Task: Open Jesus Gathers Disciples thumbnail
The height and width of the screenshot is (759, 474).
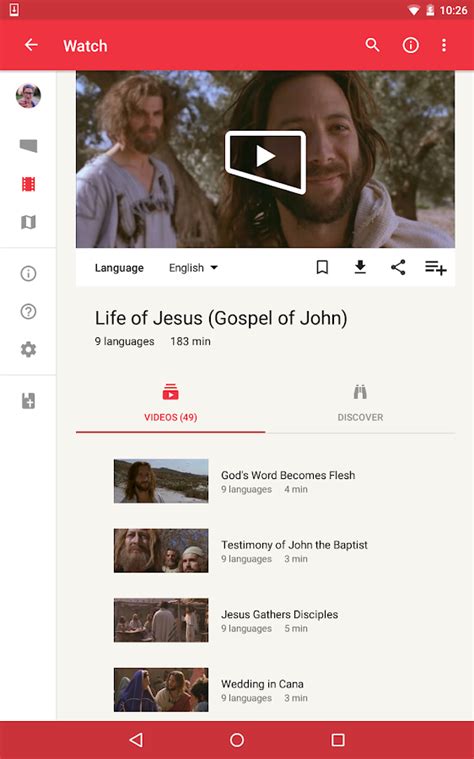Action: pos(161,620)
